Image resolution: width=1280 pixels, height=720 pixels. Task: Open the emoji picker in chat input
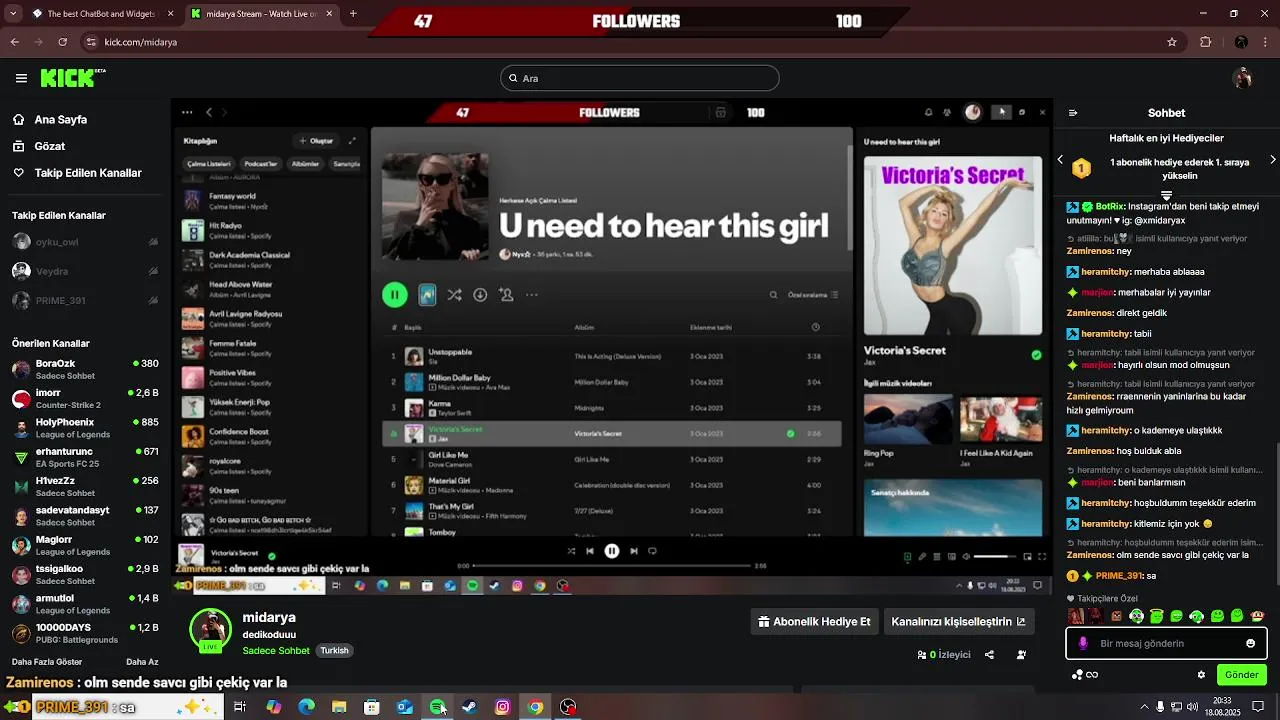pos(1250,643)
